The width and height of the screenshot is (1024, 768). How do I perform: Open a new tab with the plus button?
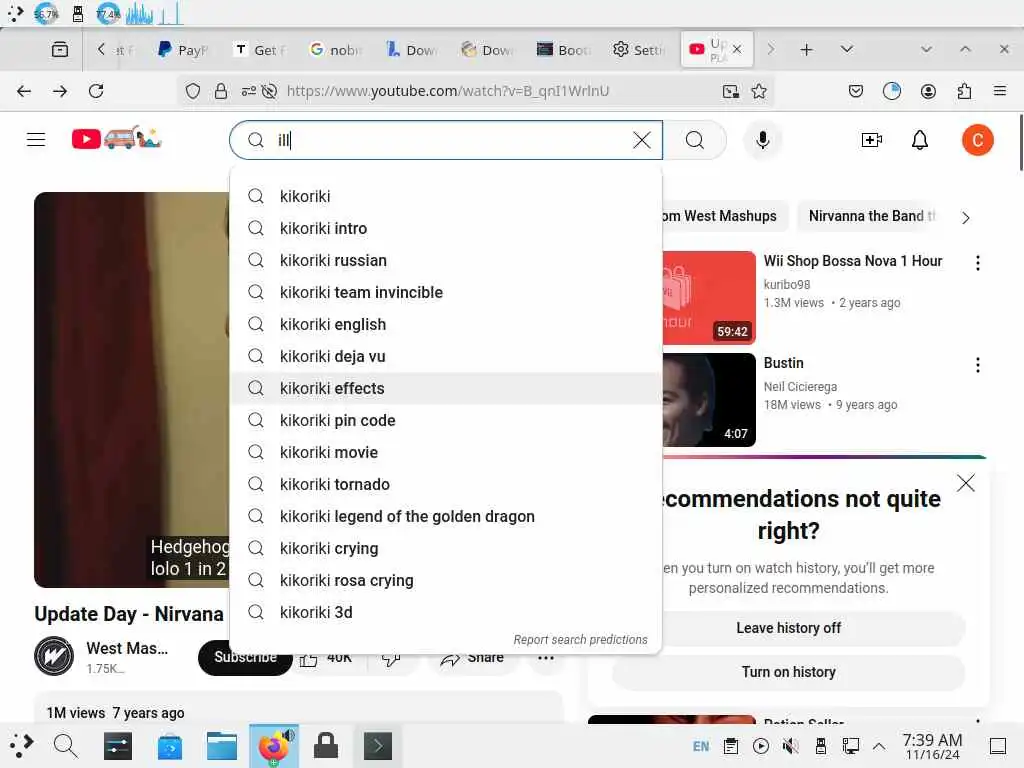pos(807,49)
